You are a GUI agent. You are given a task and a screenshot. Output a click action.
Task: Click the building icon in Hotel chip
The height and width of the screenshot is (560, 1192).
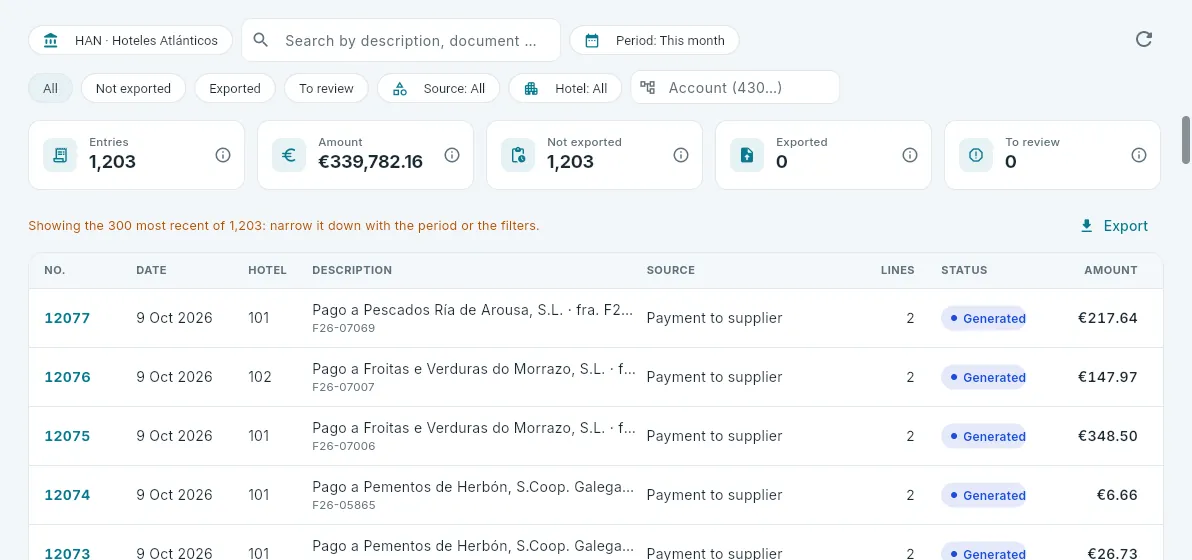pos(531,88)
